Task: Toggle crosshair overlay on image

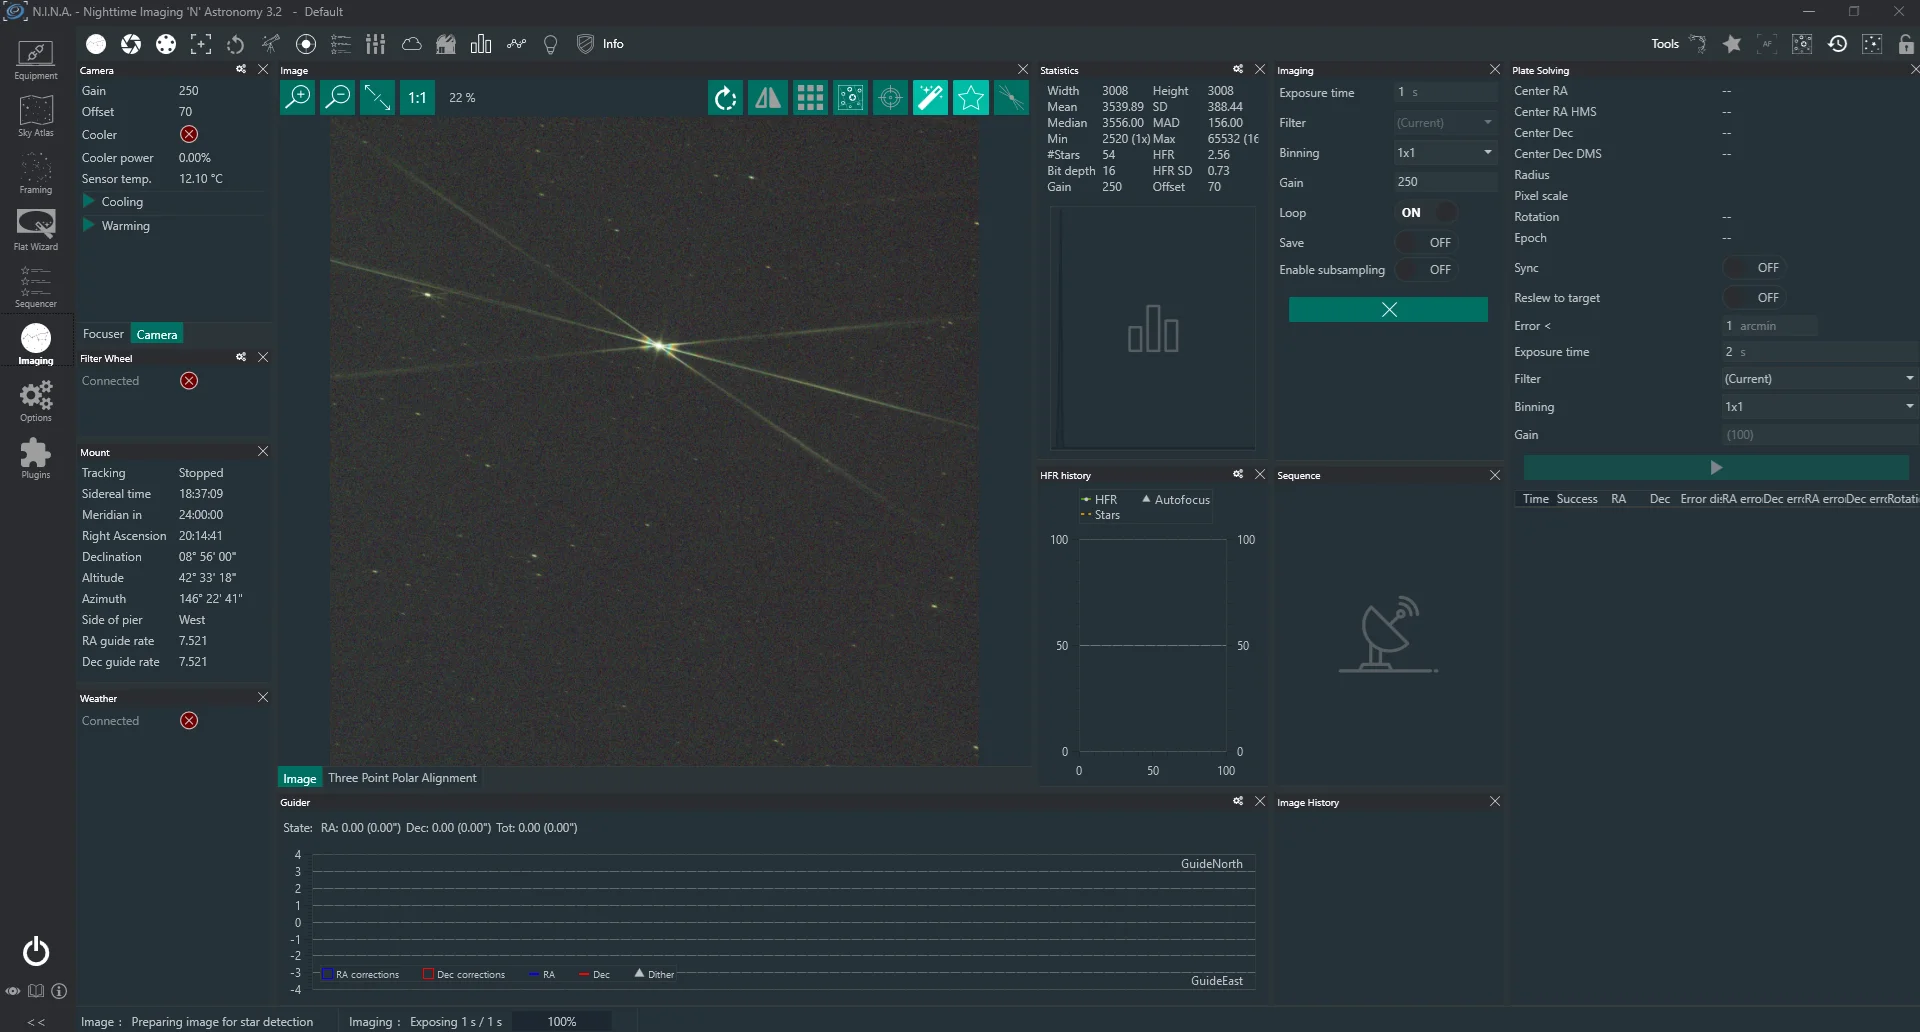Action: pos(890,98)
